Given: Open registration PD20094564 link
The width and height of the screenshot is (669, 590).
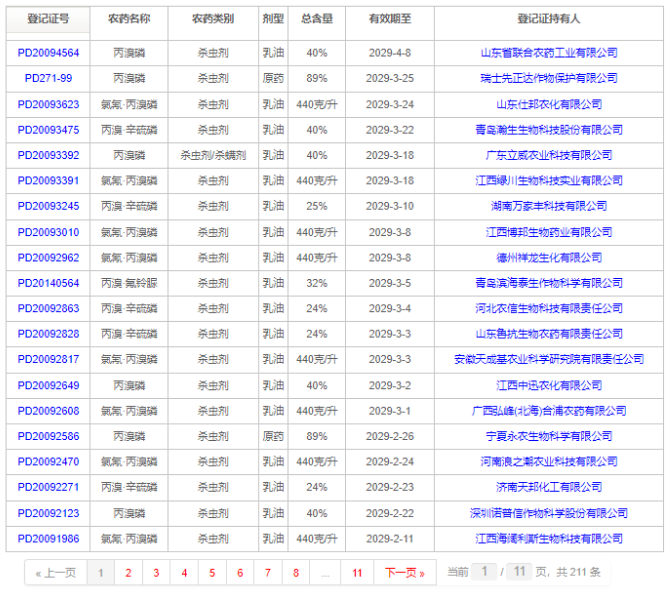Looking at the screenshot, I should coord(48,53).
